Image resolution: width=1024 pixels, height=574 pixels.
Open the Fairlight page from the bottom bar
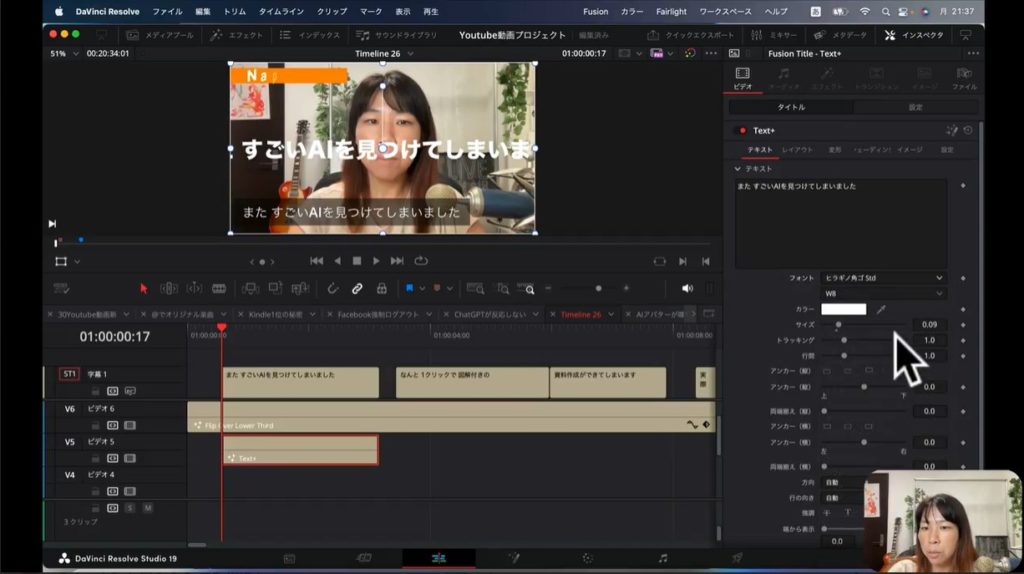(662, 558)
